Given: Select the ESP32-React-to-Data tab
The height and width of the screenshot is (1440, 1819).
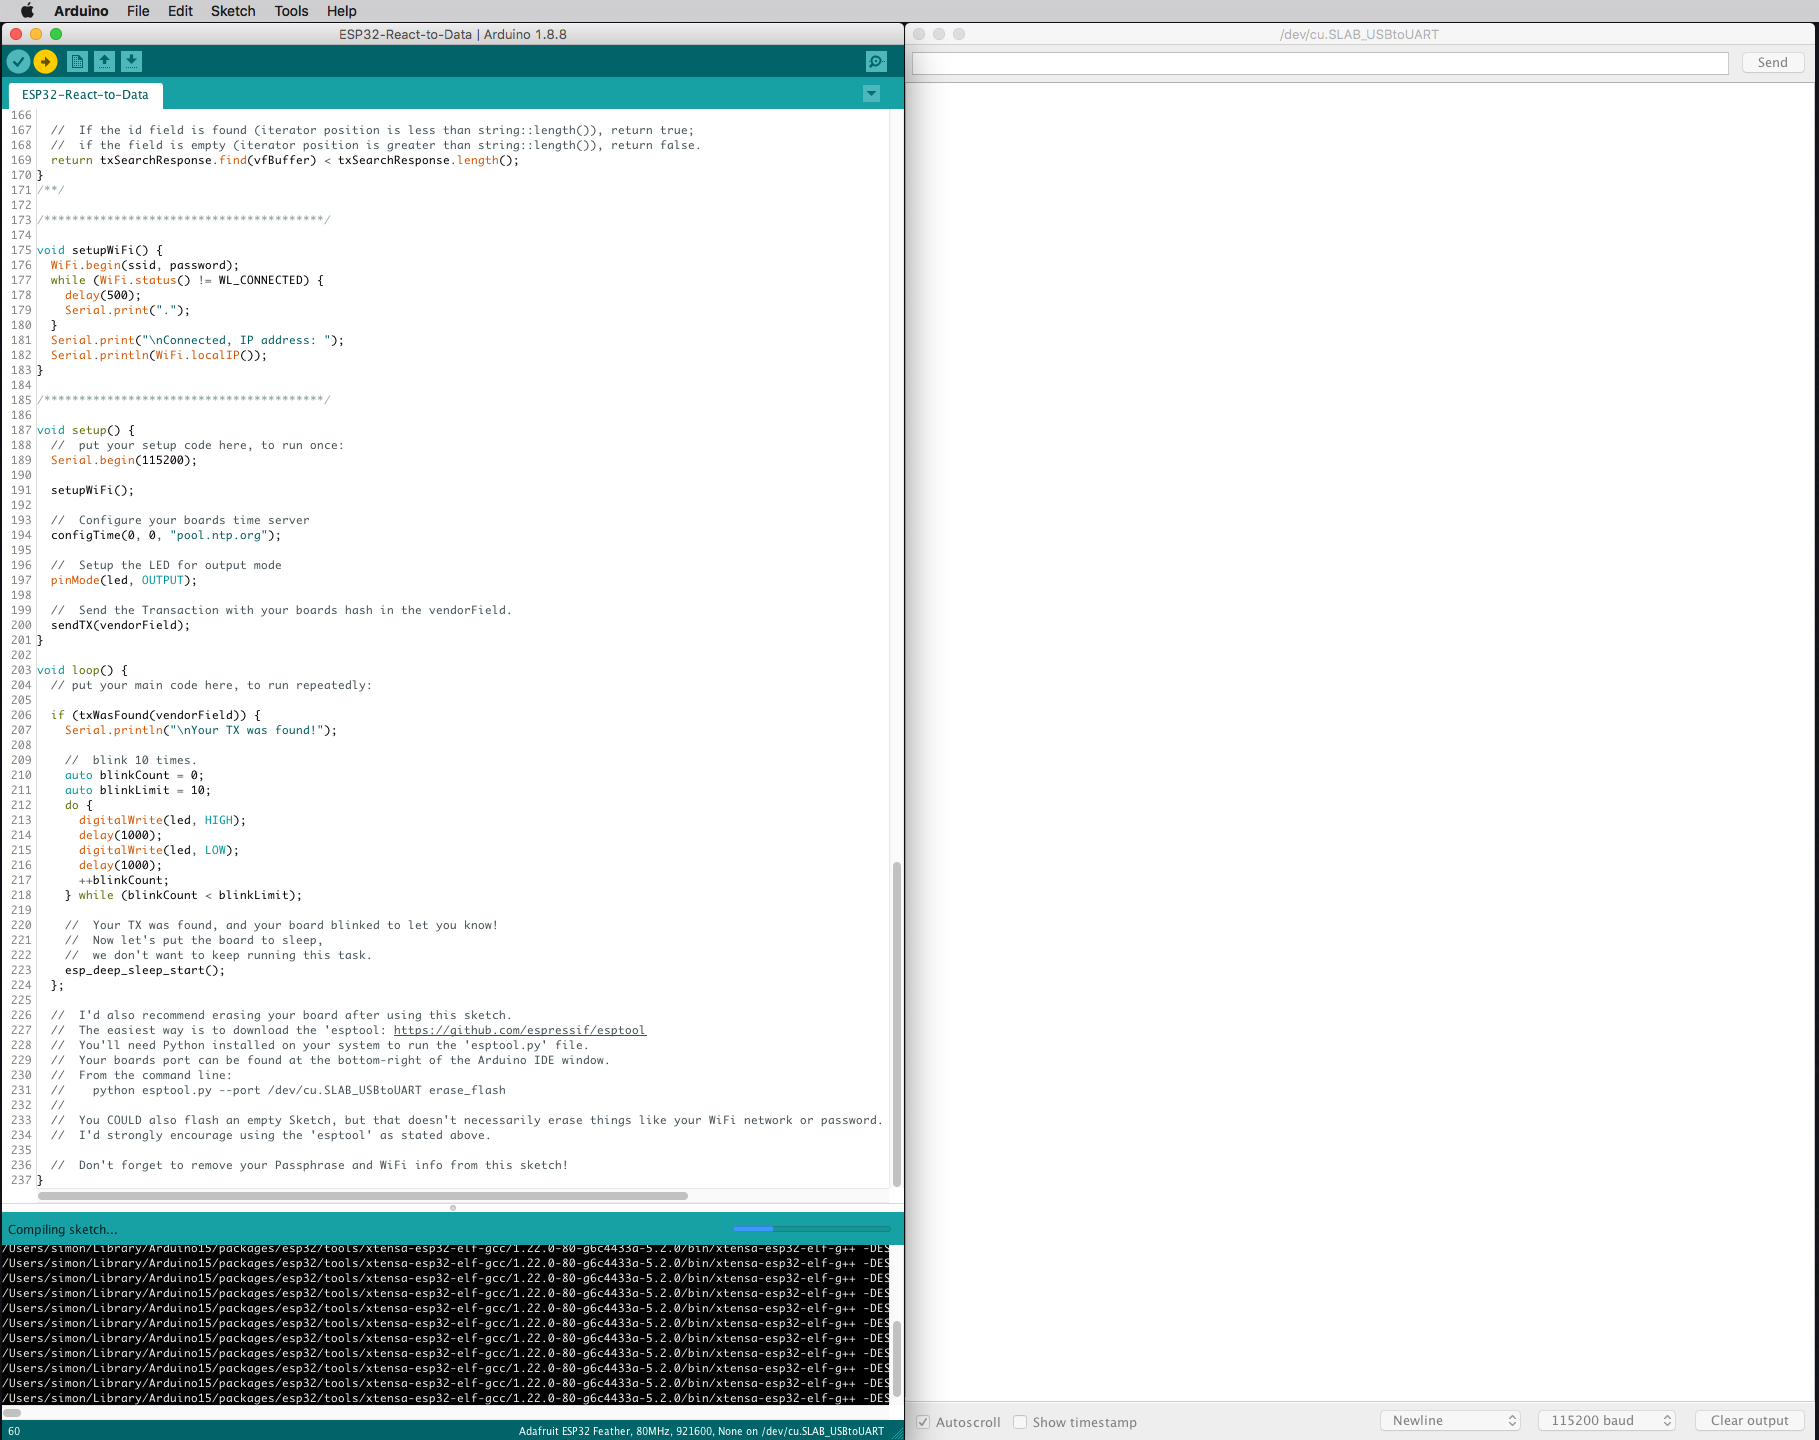Looking at the screenshot, I should pyautogui.click(x=85, y=95).
